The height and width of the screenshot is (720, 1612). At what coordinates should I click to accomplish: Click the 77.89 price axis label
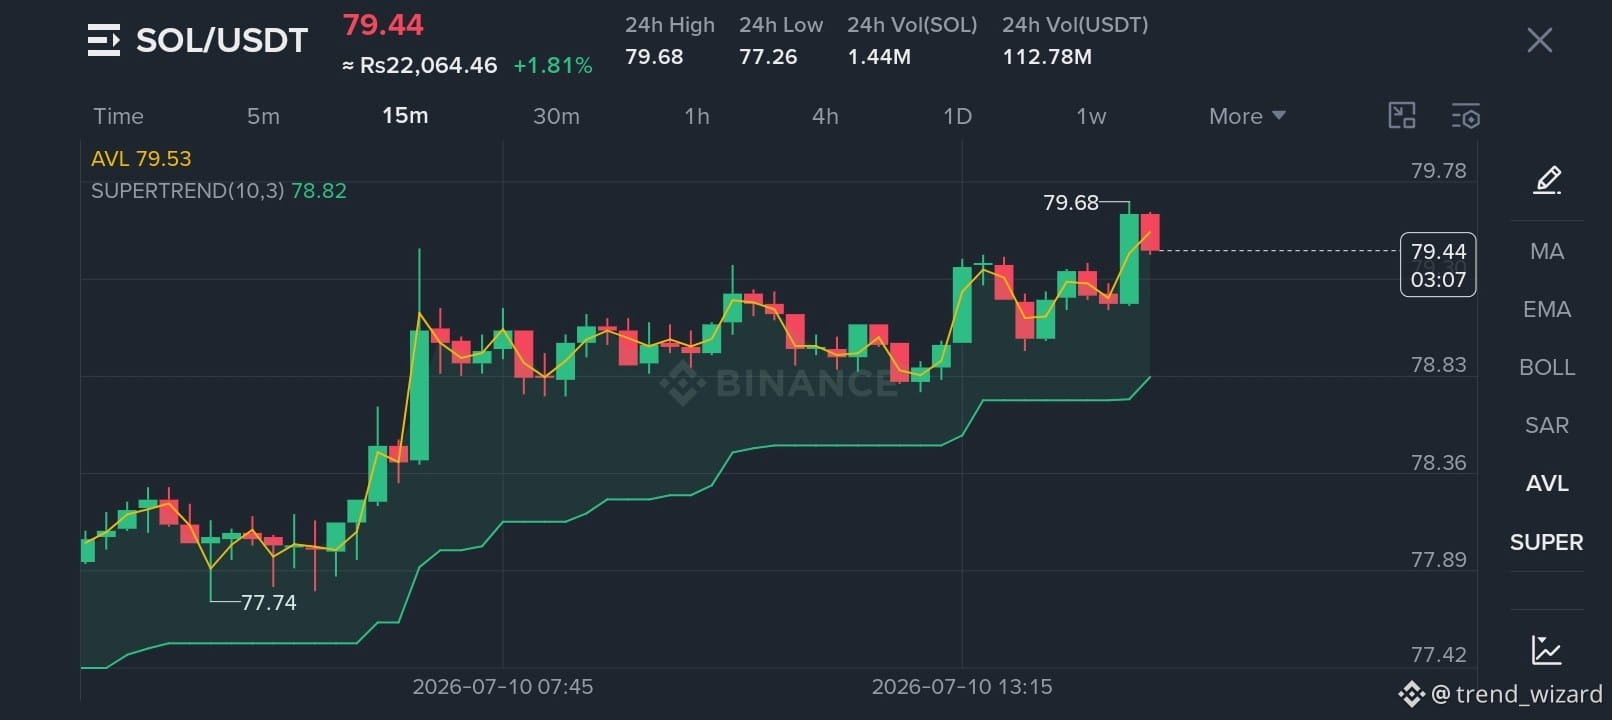coord(1439,560)
